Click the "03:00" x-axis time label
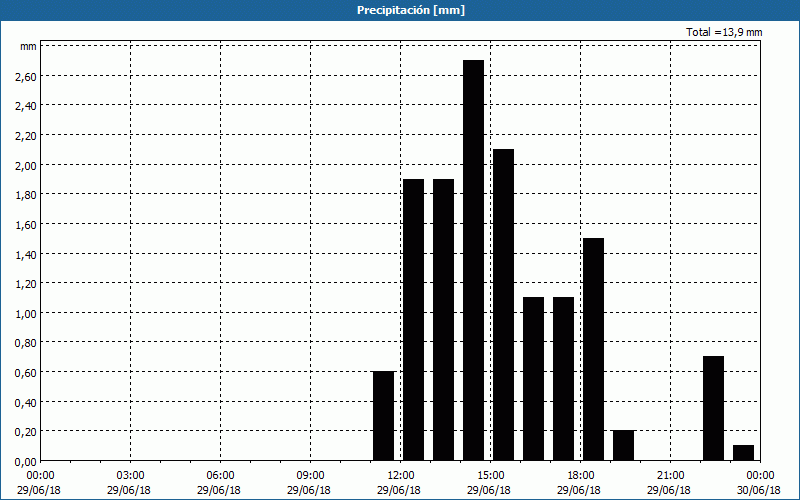This screenshot has height=500, width=800. tap(131, 476)
